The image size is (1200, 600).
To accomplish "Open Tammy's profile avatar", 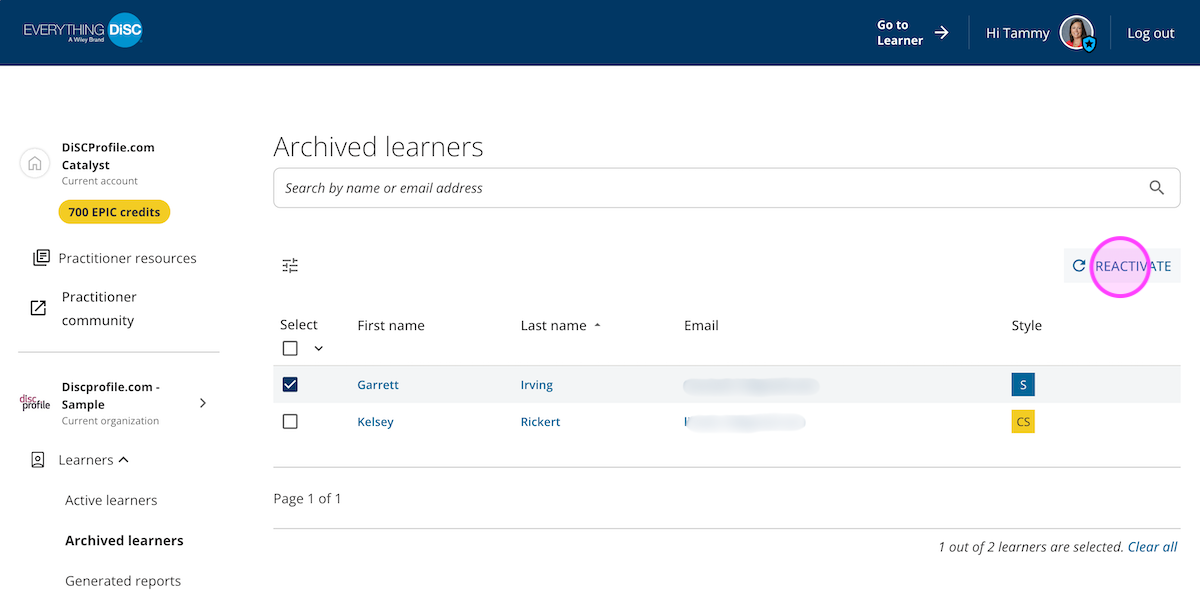I will coord(1077,33).
